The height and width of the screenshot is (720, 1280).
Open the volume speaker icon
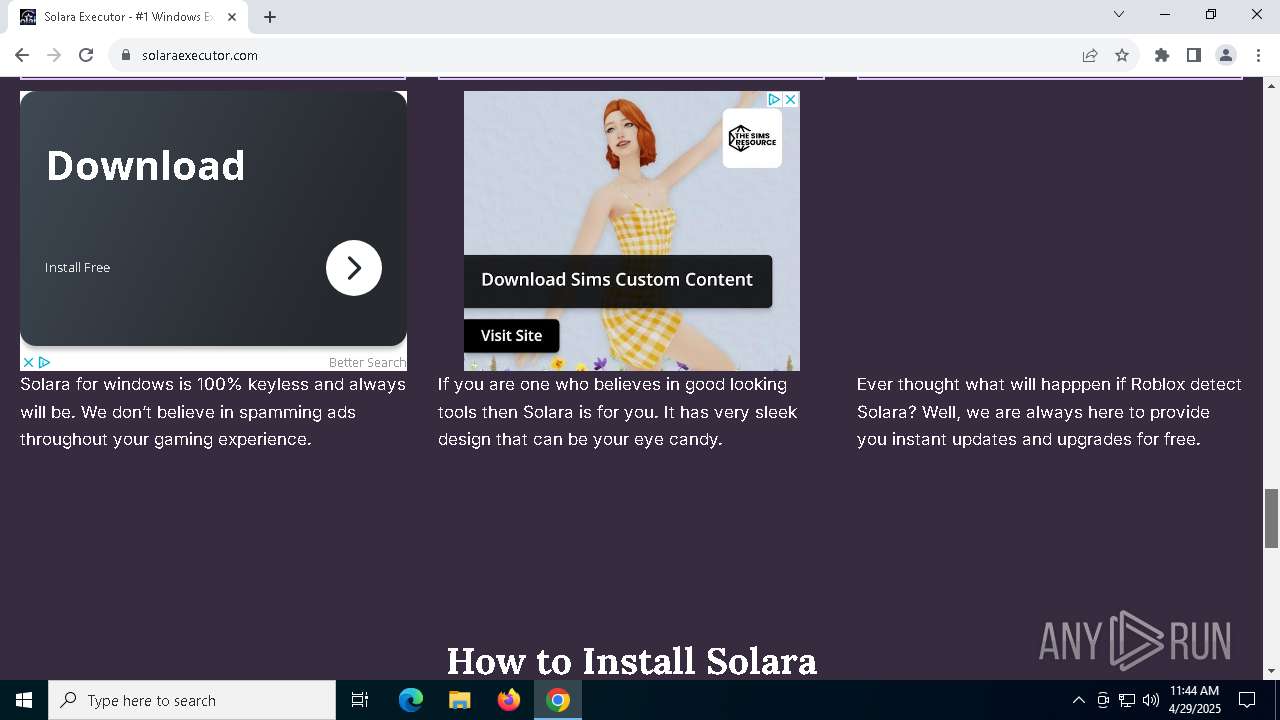coord(1150,700)
